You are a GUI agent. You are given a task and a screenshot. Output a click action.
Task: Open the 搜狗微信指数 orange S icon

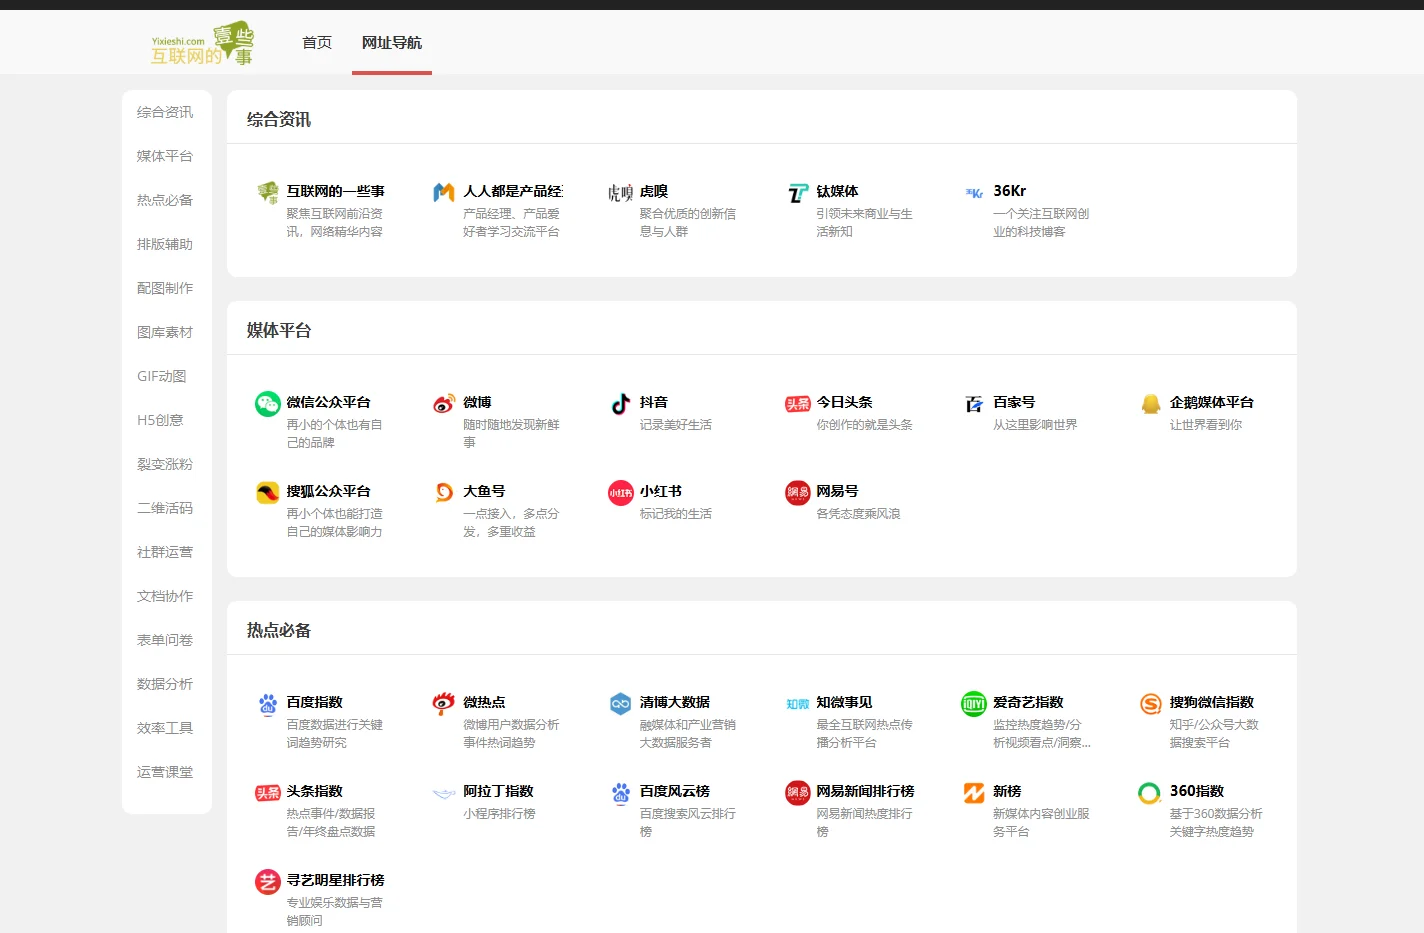point(1151,703)
